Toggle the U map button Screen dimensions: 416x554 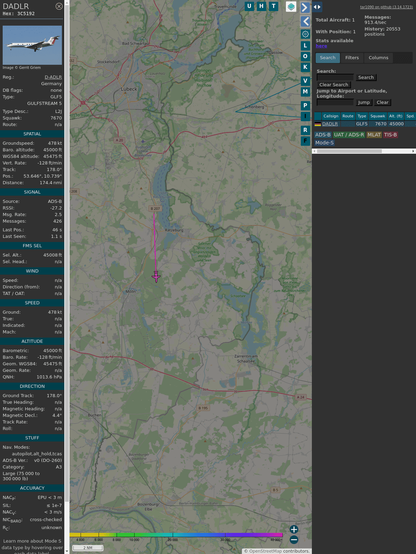pyautogui.click(x=249, y=6)
